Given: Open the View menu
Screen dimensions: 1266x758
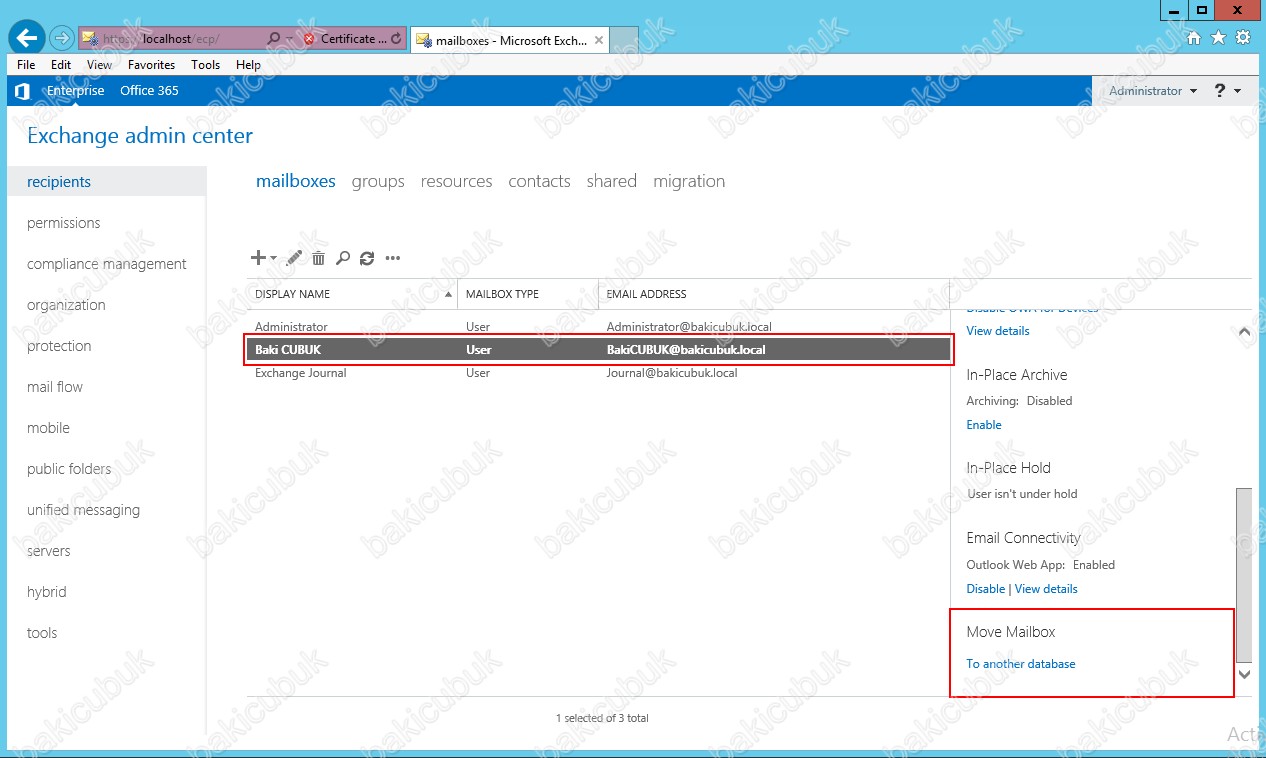Looking at the screenshot, I should tap(99, 64).
